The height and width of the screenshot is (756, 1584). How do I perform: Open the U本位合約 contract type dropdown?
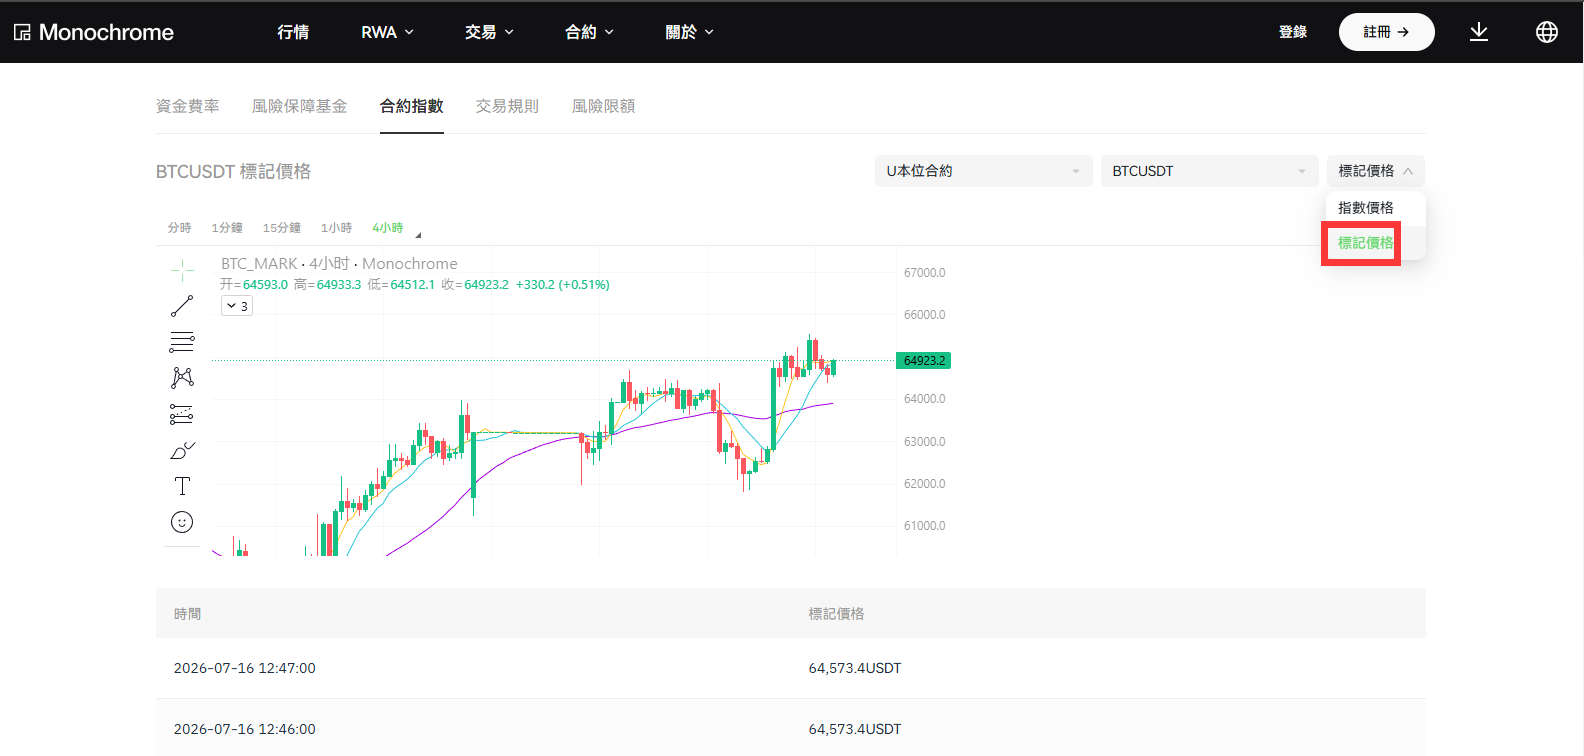click(x=984, y=171)
